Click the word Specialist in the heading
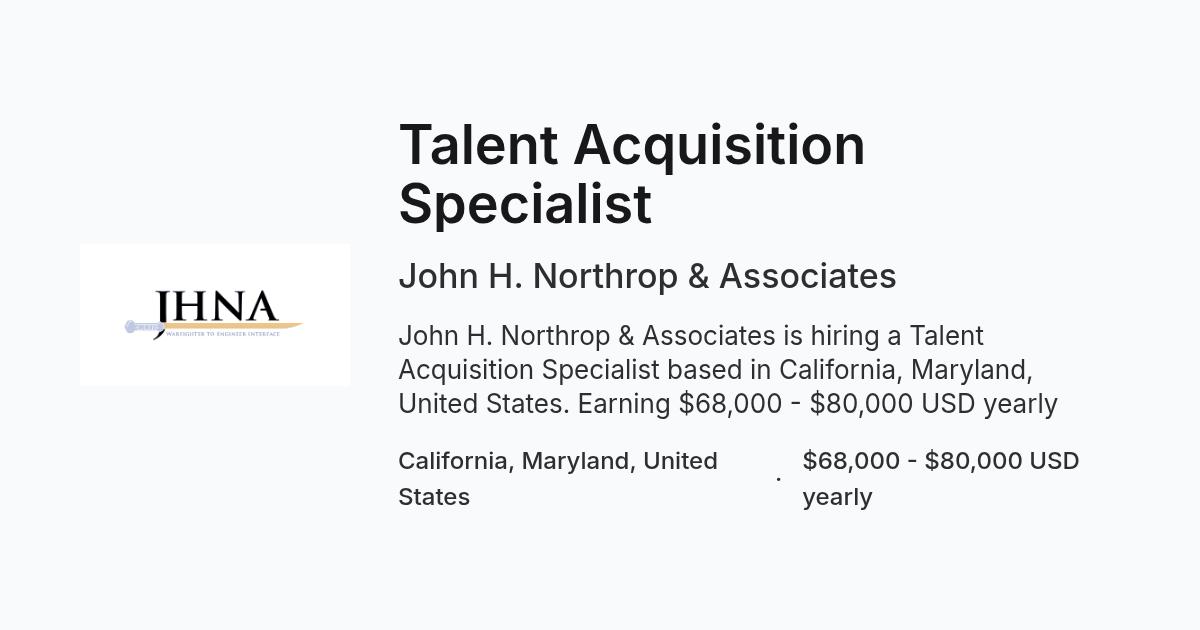Image resolution: width=1200 pixels, height=630 pixels. pos(525,203)
